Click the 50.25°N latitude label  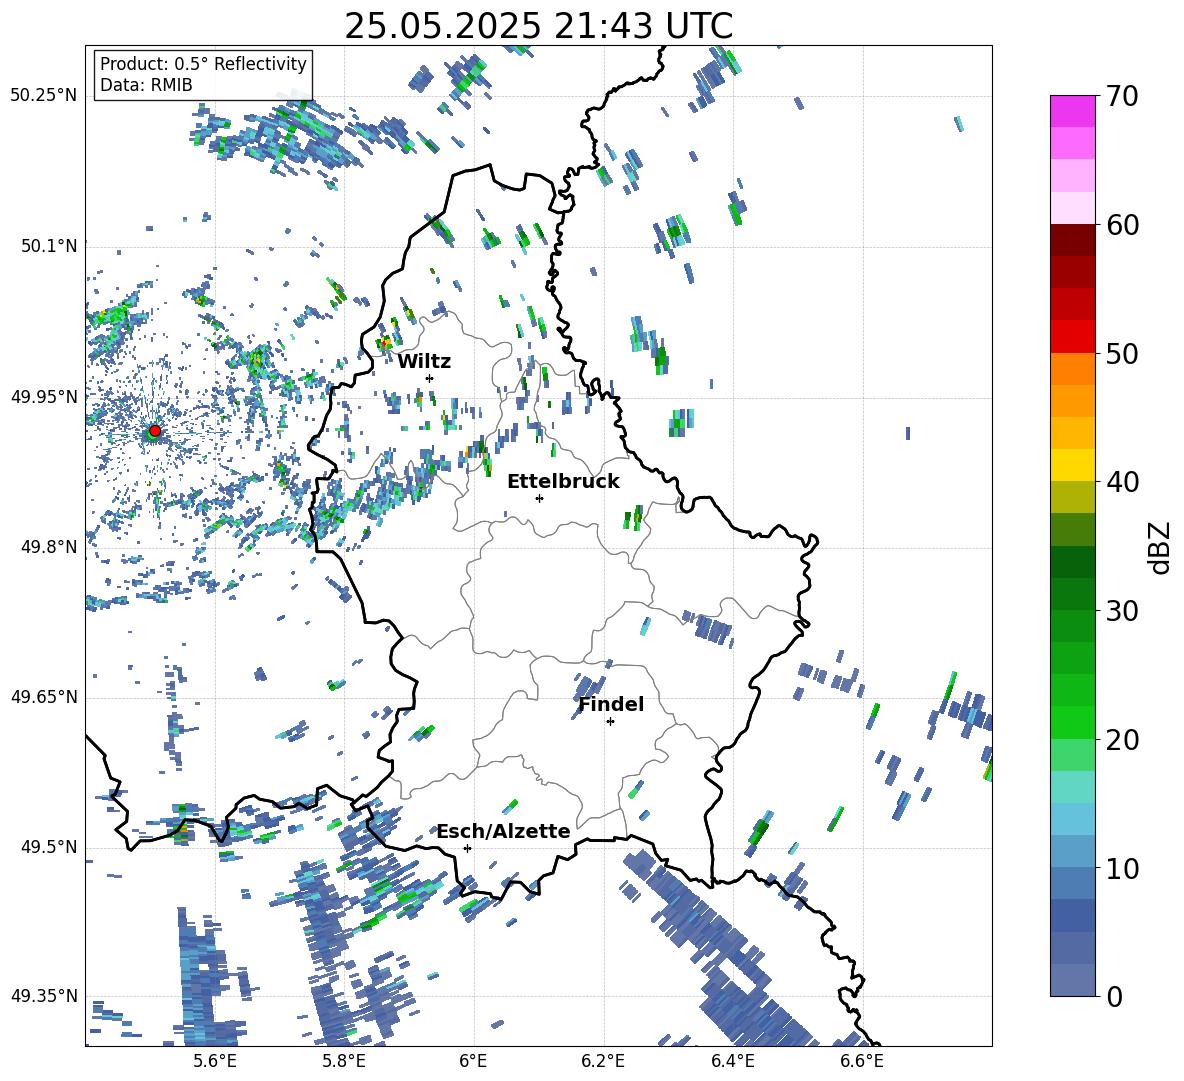[x=44, y=96]
